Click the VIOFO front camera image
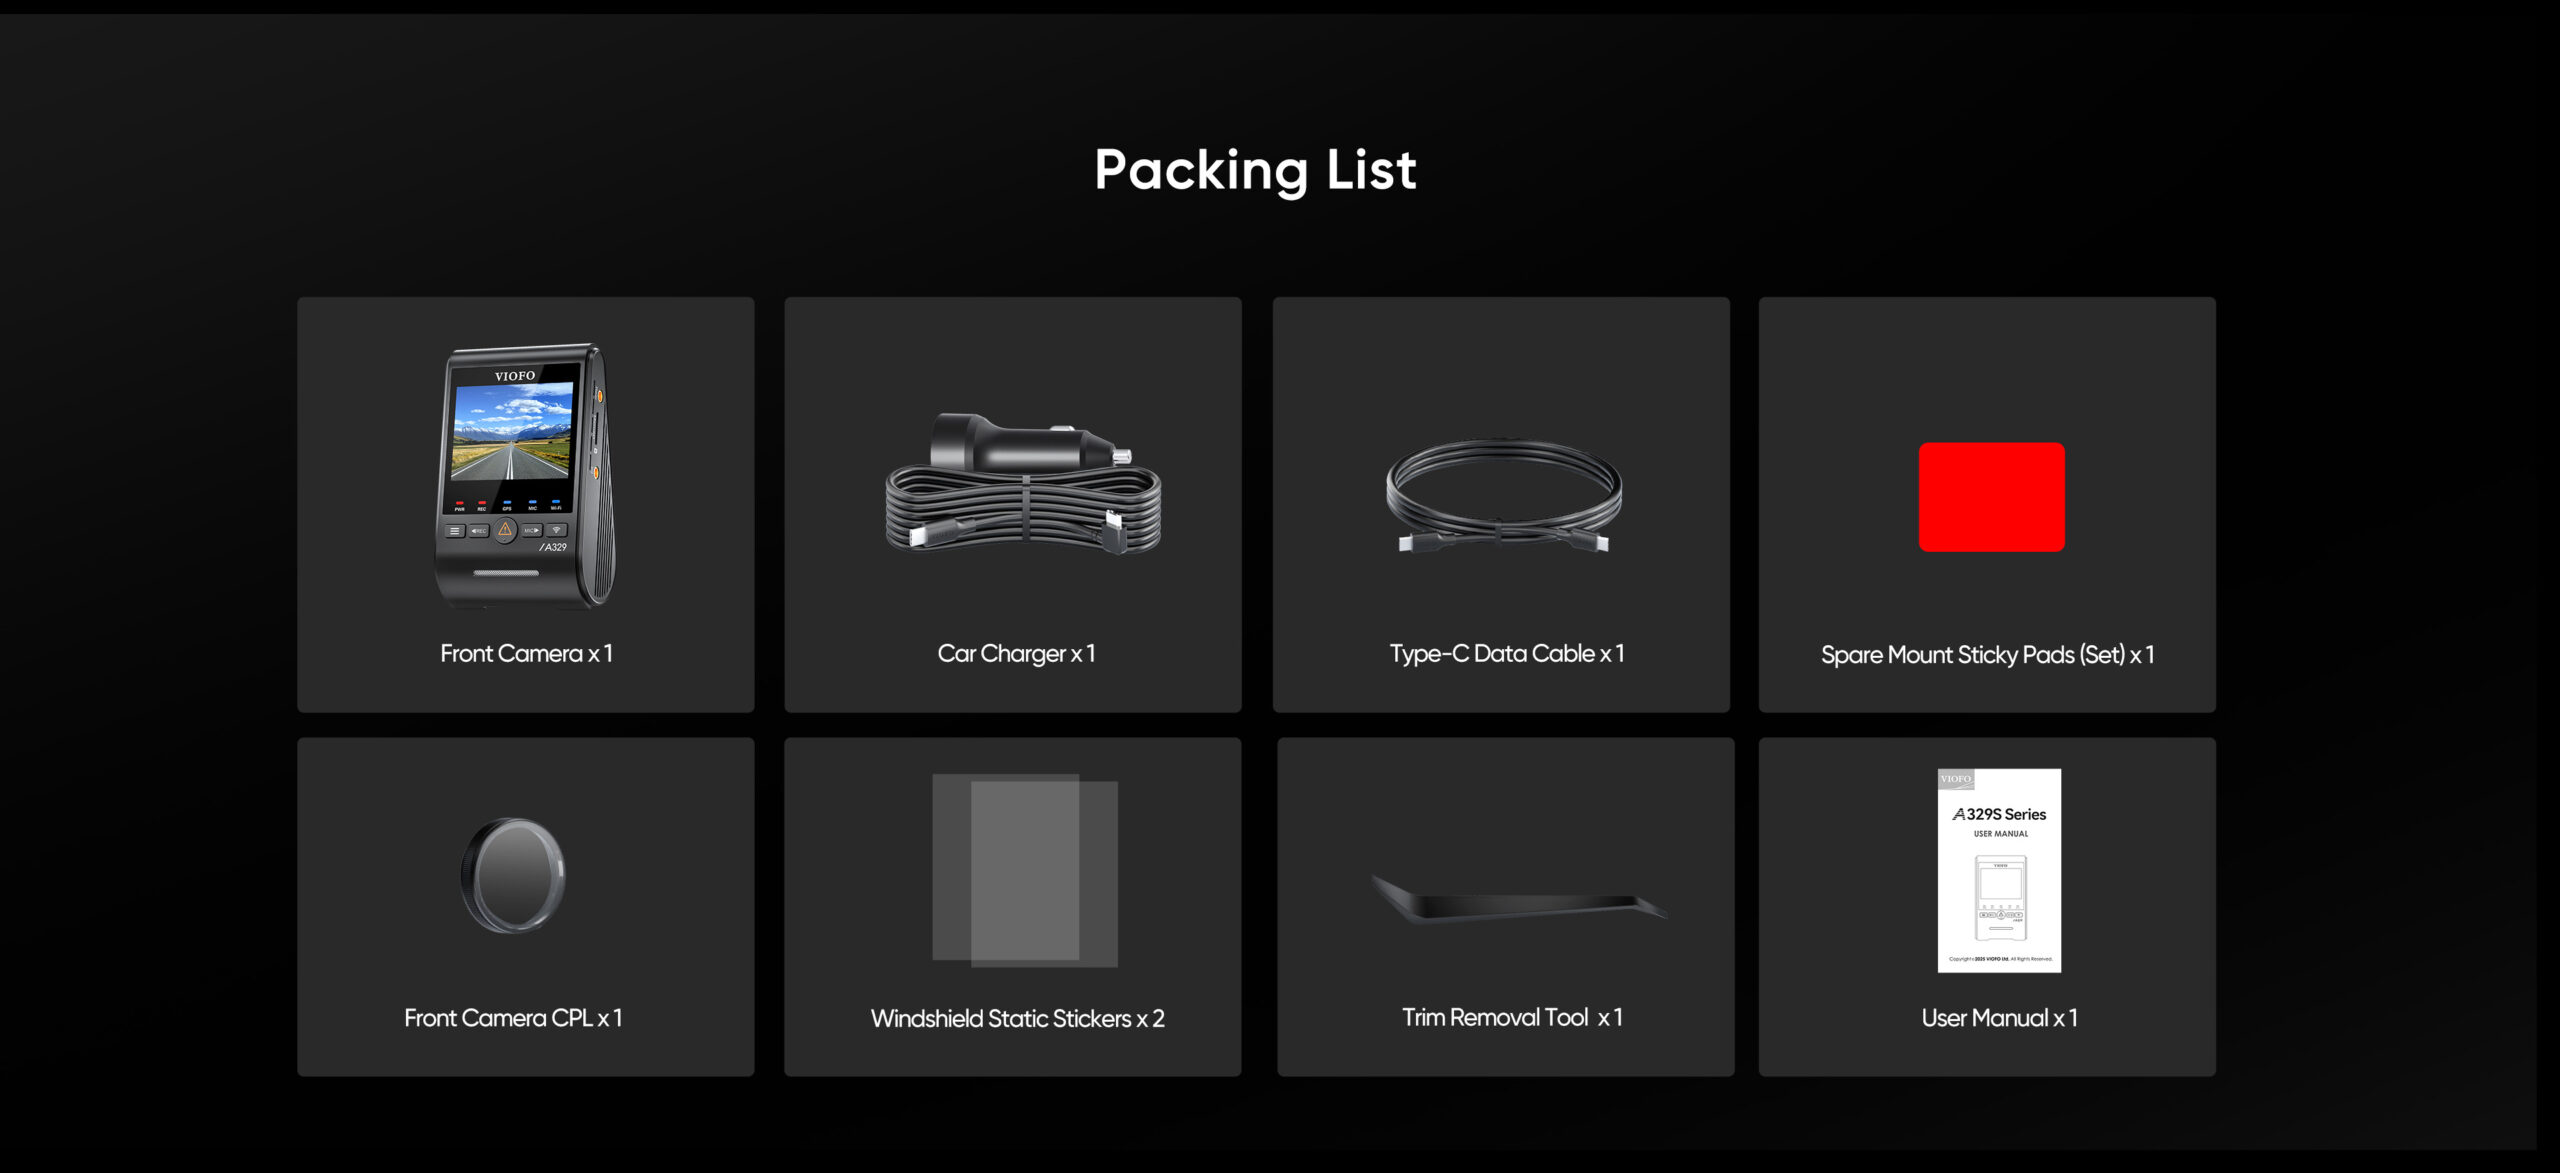2560x1173 pixels. click(525, 476)
